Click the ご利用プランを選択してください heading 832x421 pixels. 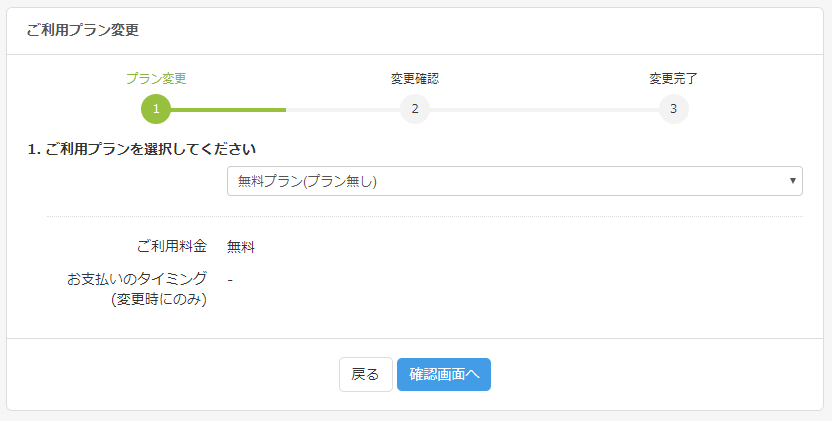pyautogui.click(x=141, y=149)
